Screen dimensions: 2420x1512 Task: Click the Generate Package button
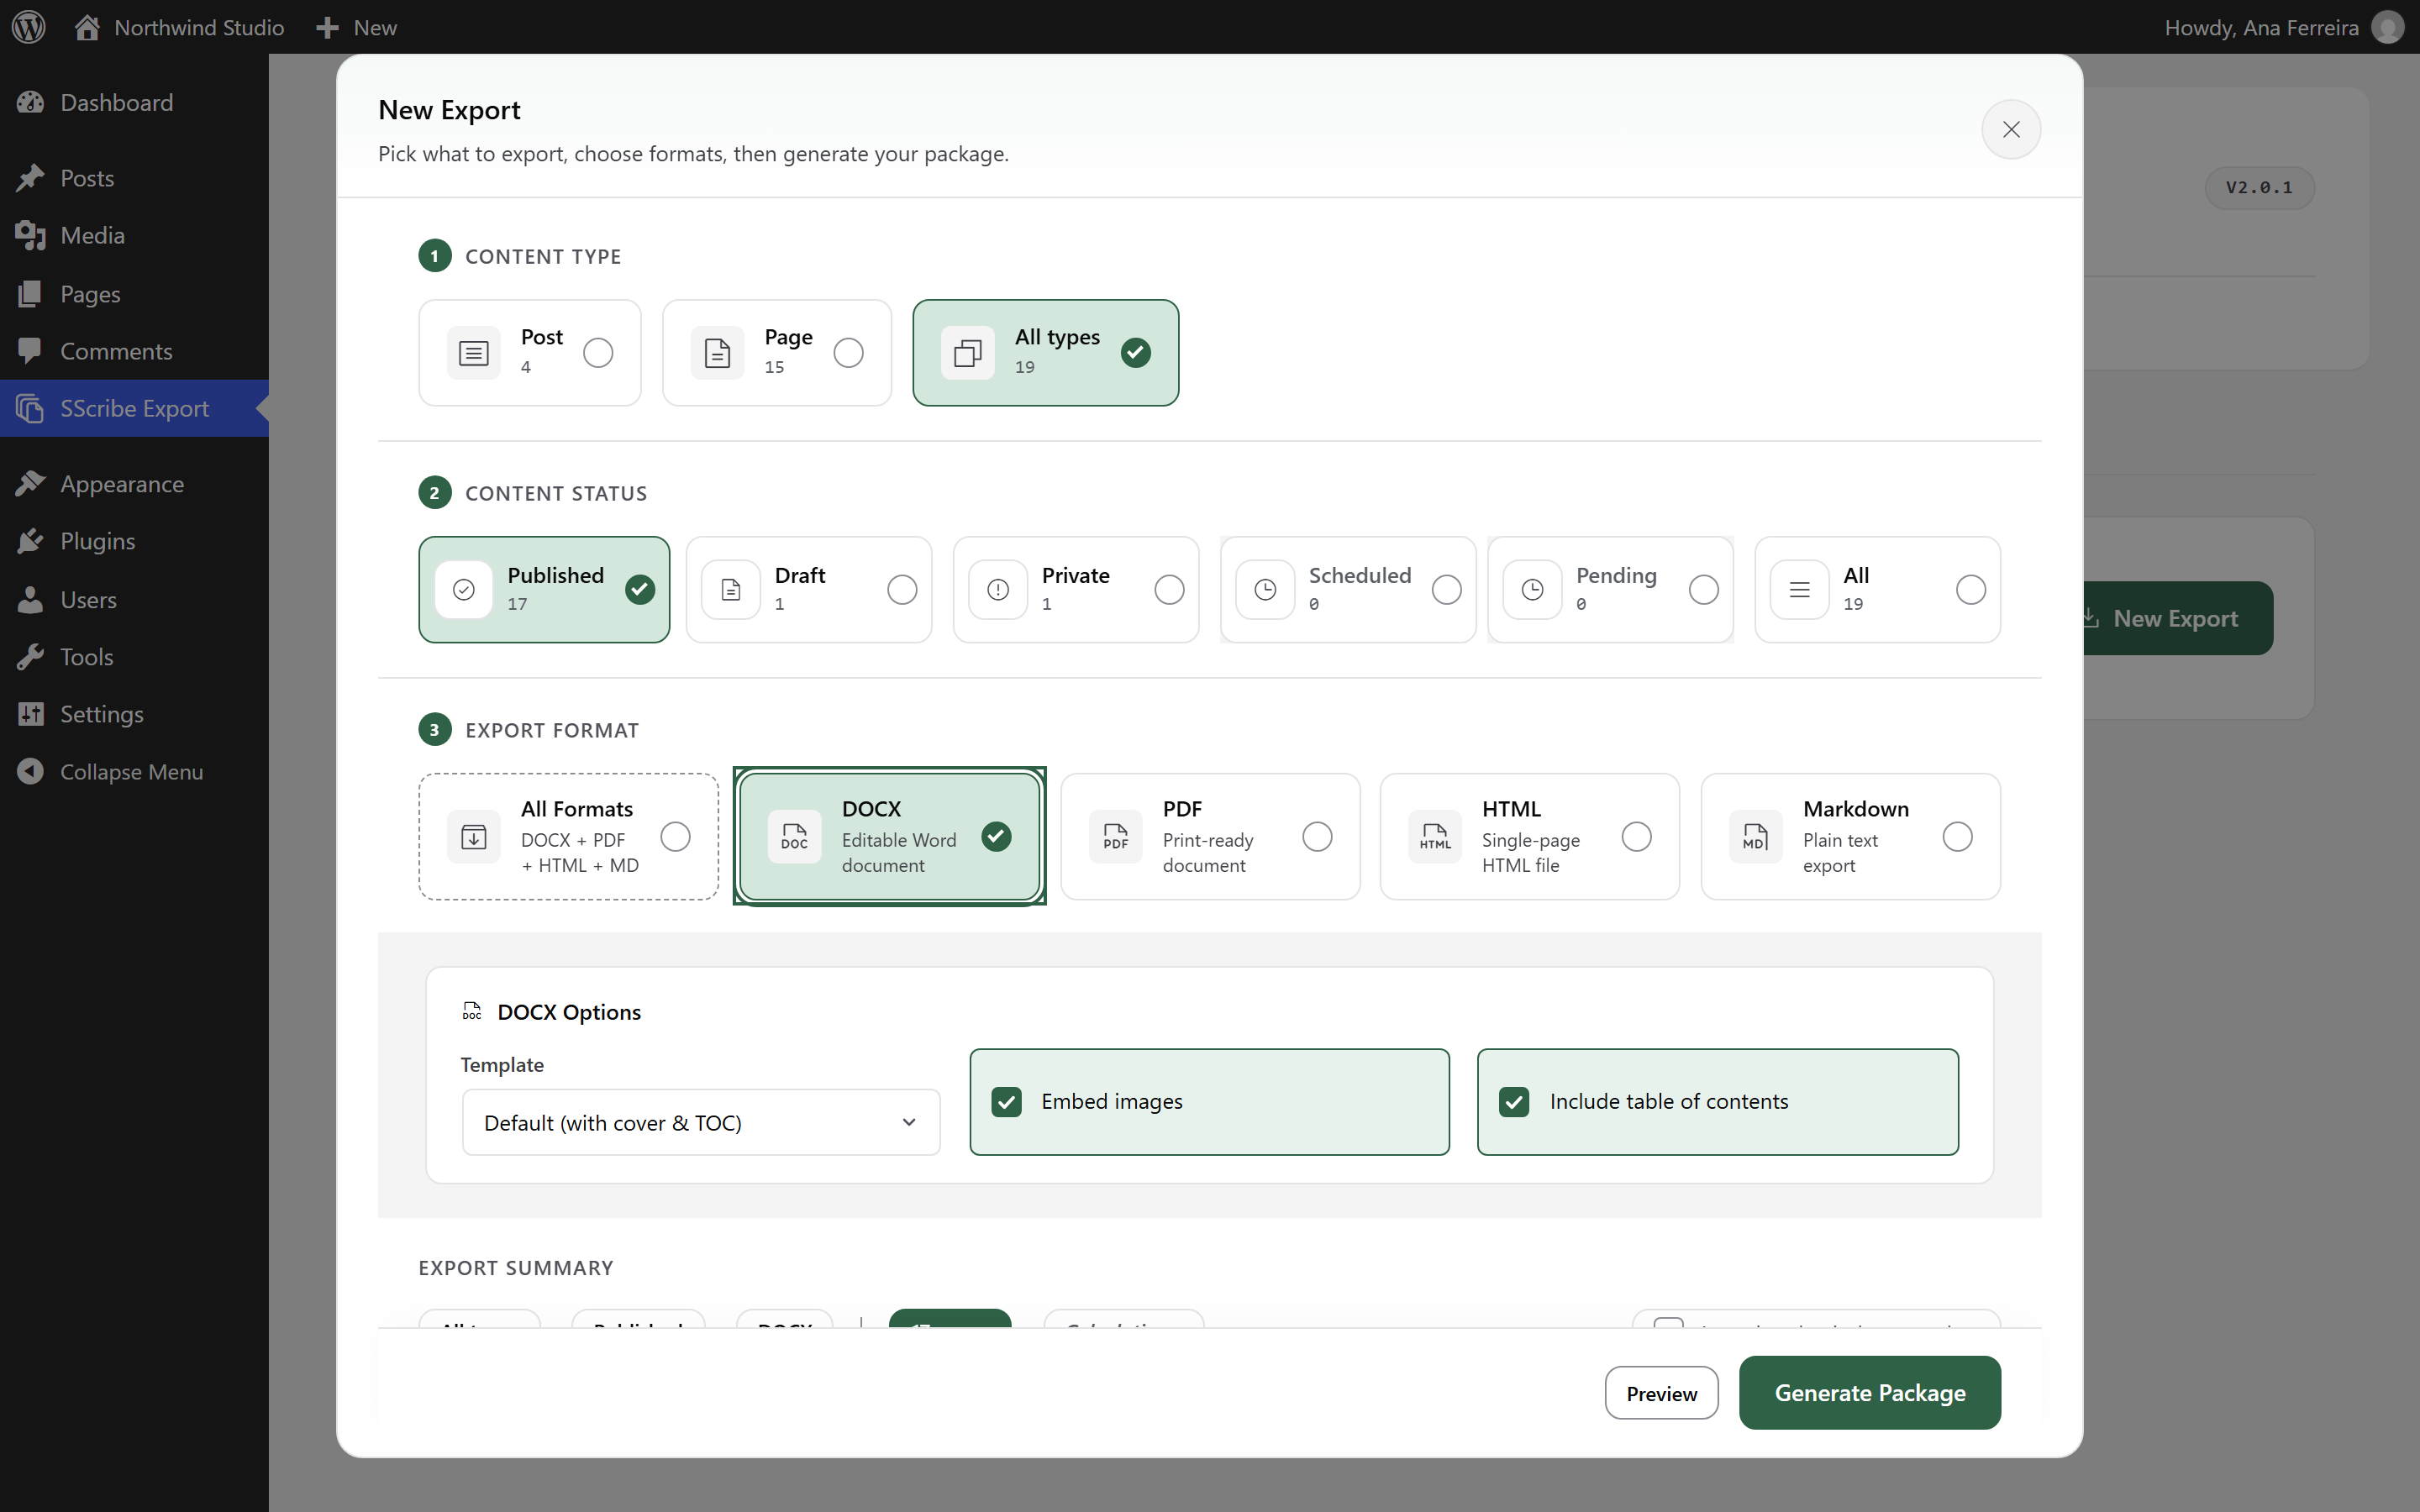[x=1869, y=1393]
